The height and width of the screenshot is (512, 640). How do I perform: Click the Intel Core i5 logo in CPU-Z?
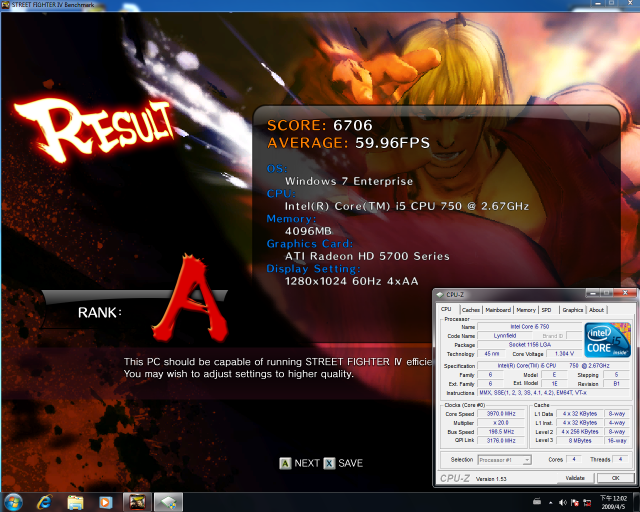point(607,339)
